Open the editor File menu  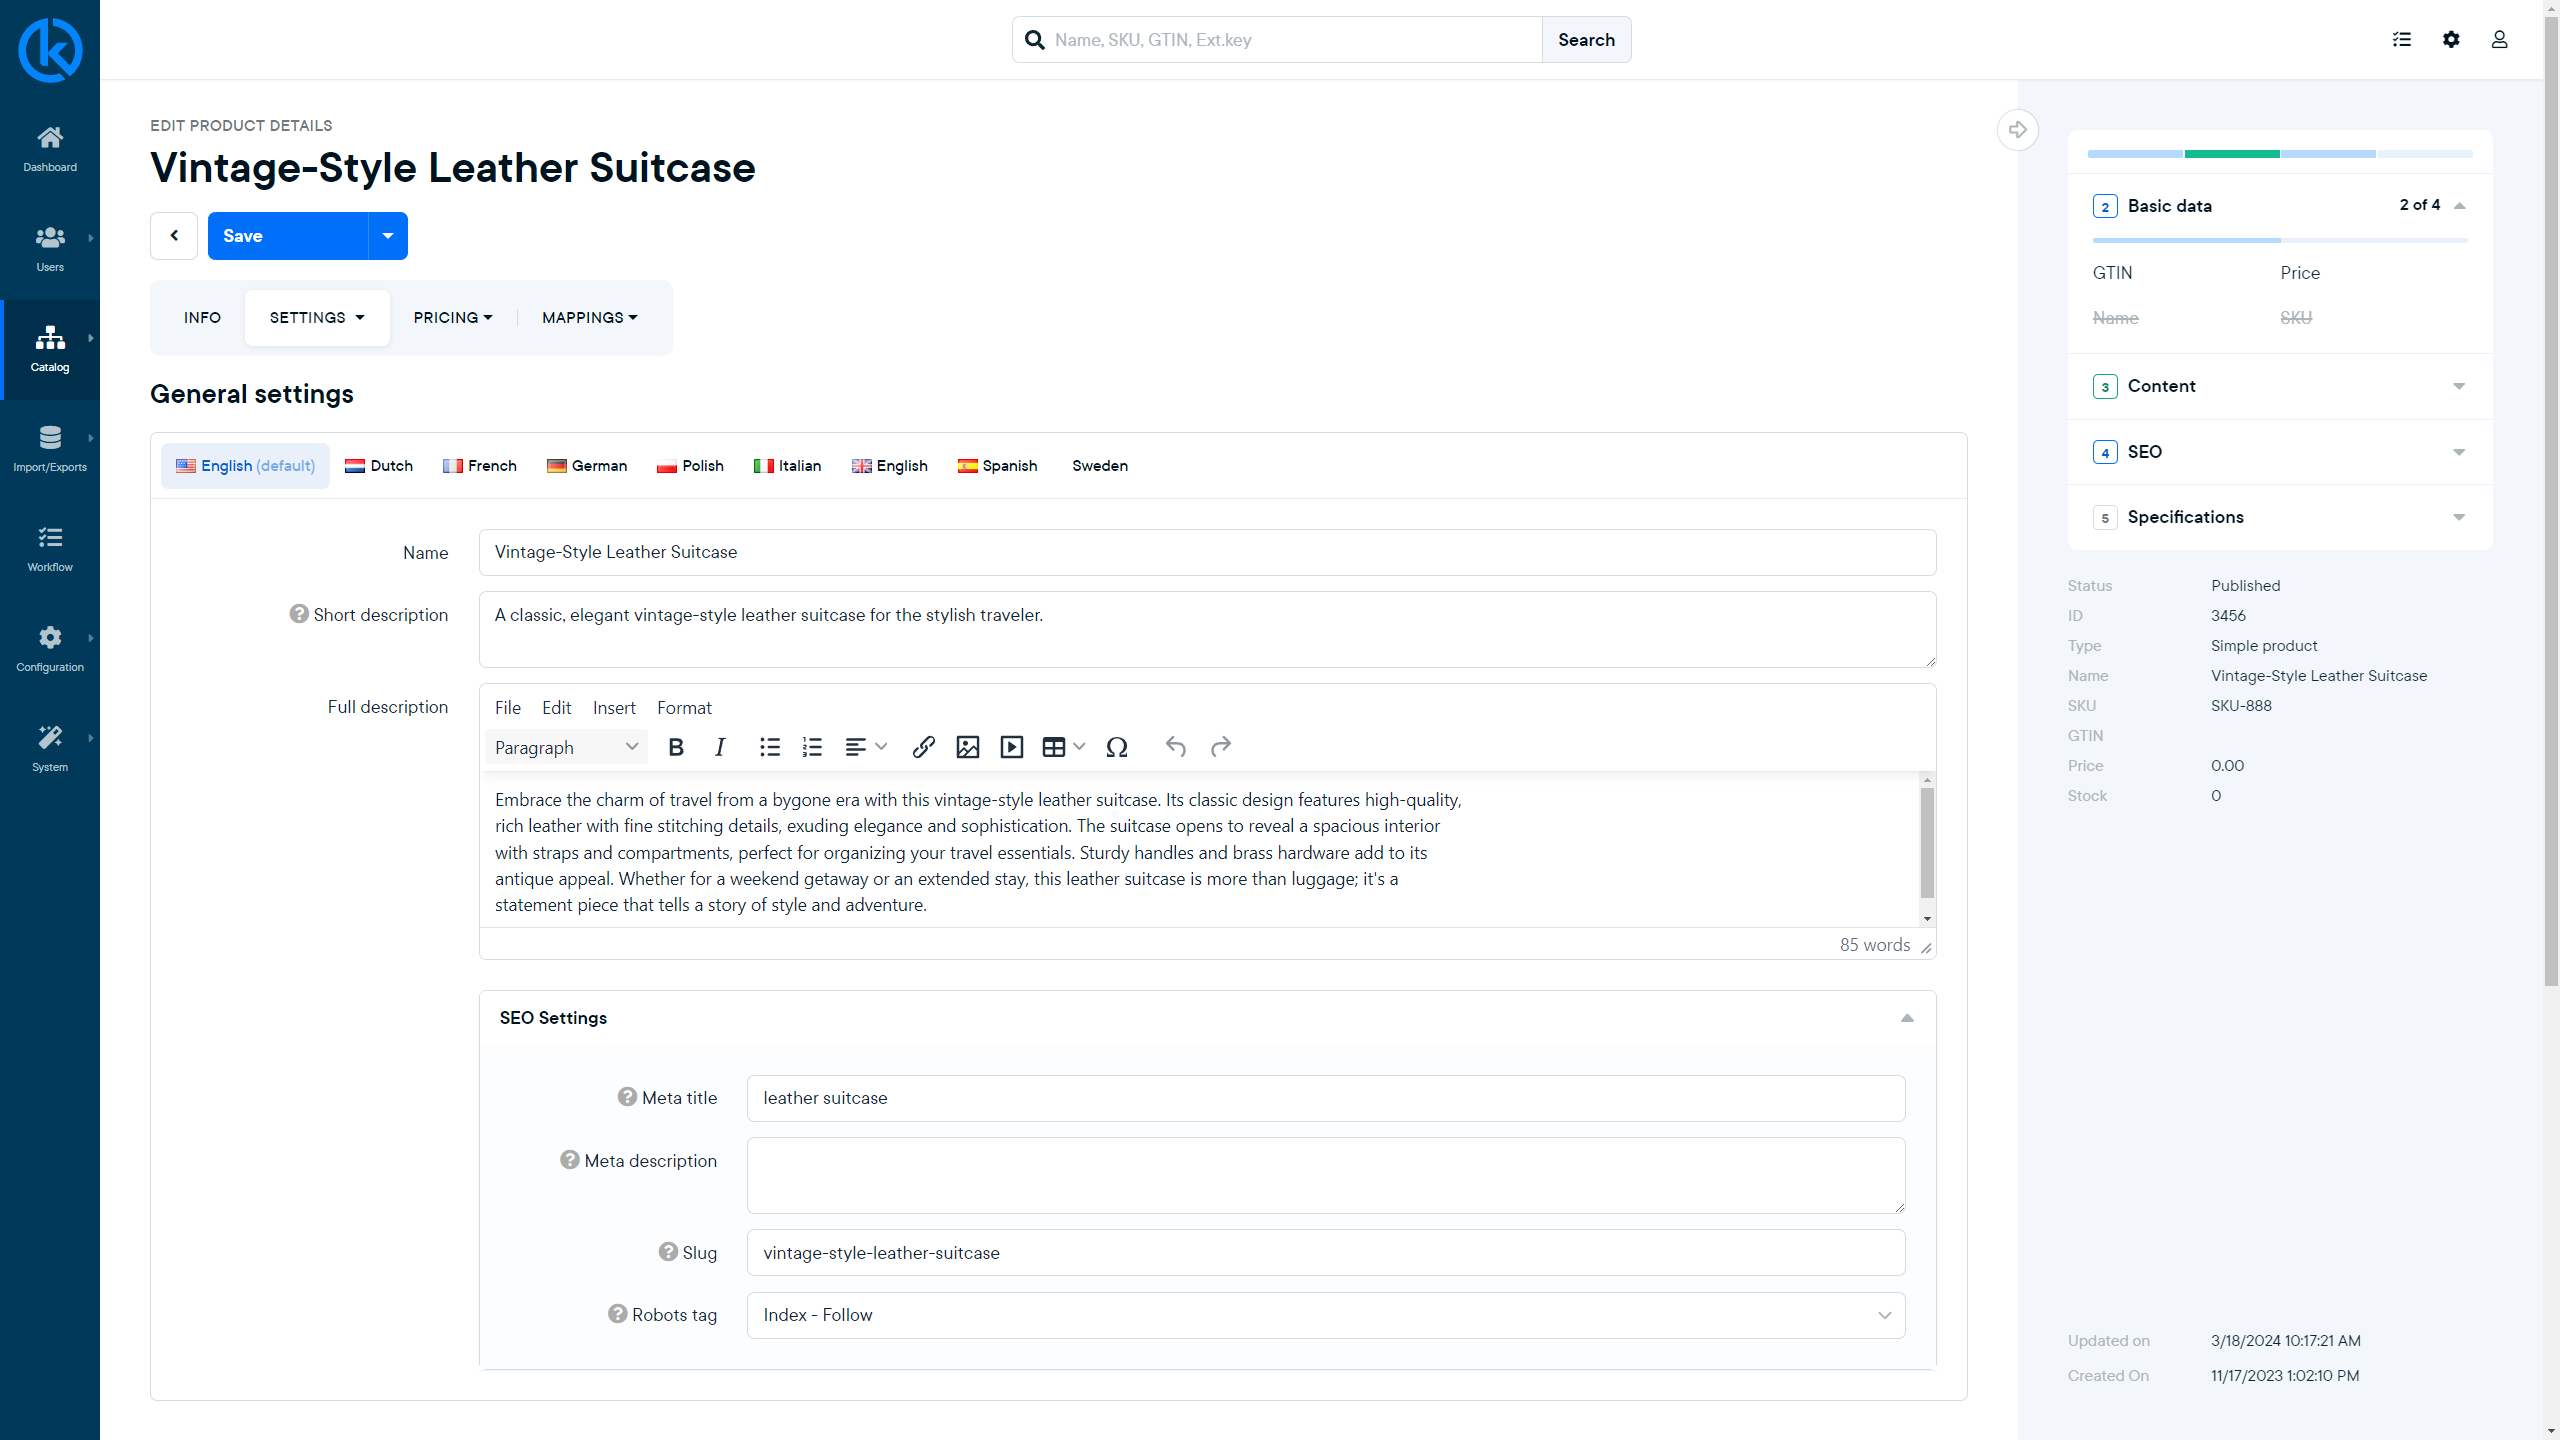(508, 708)
